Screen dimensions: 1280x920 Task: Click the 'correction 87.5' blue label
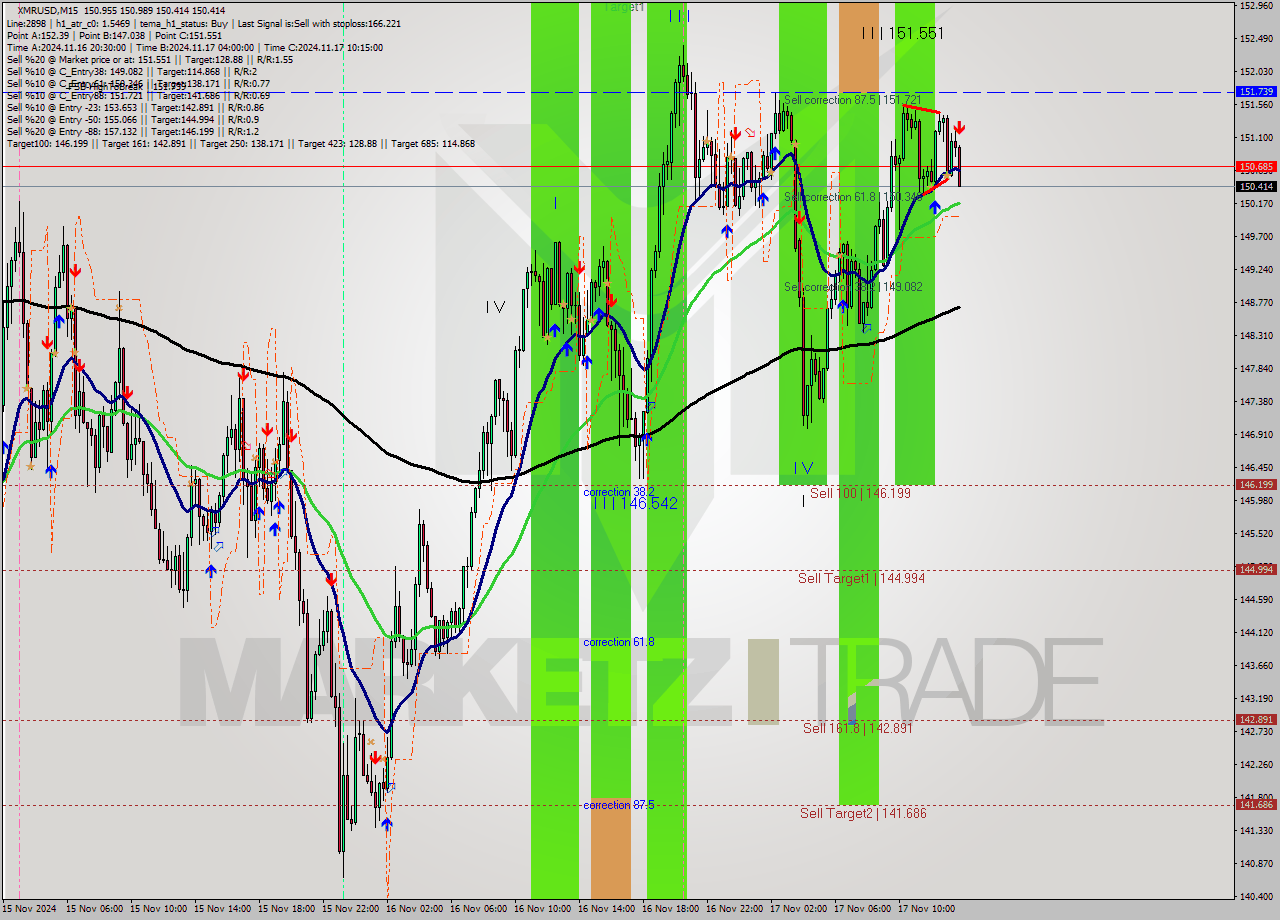coord(619,805)
